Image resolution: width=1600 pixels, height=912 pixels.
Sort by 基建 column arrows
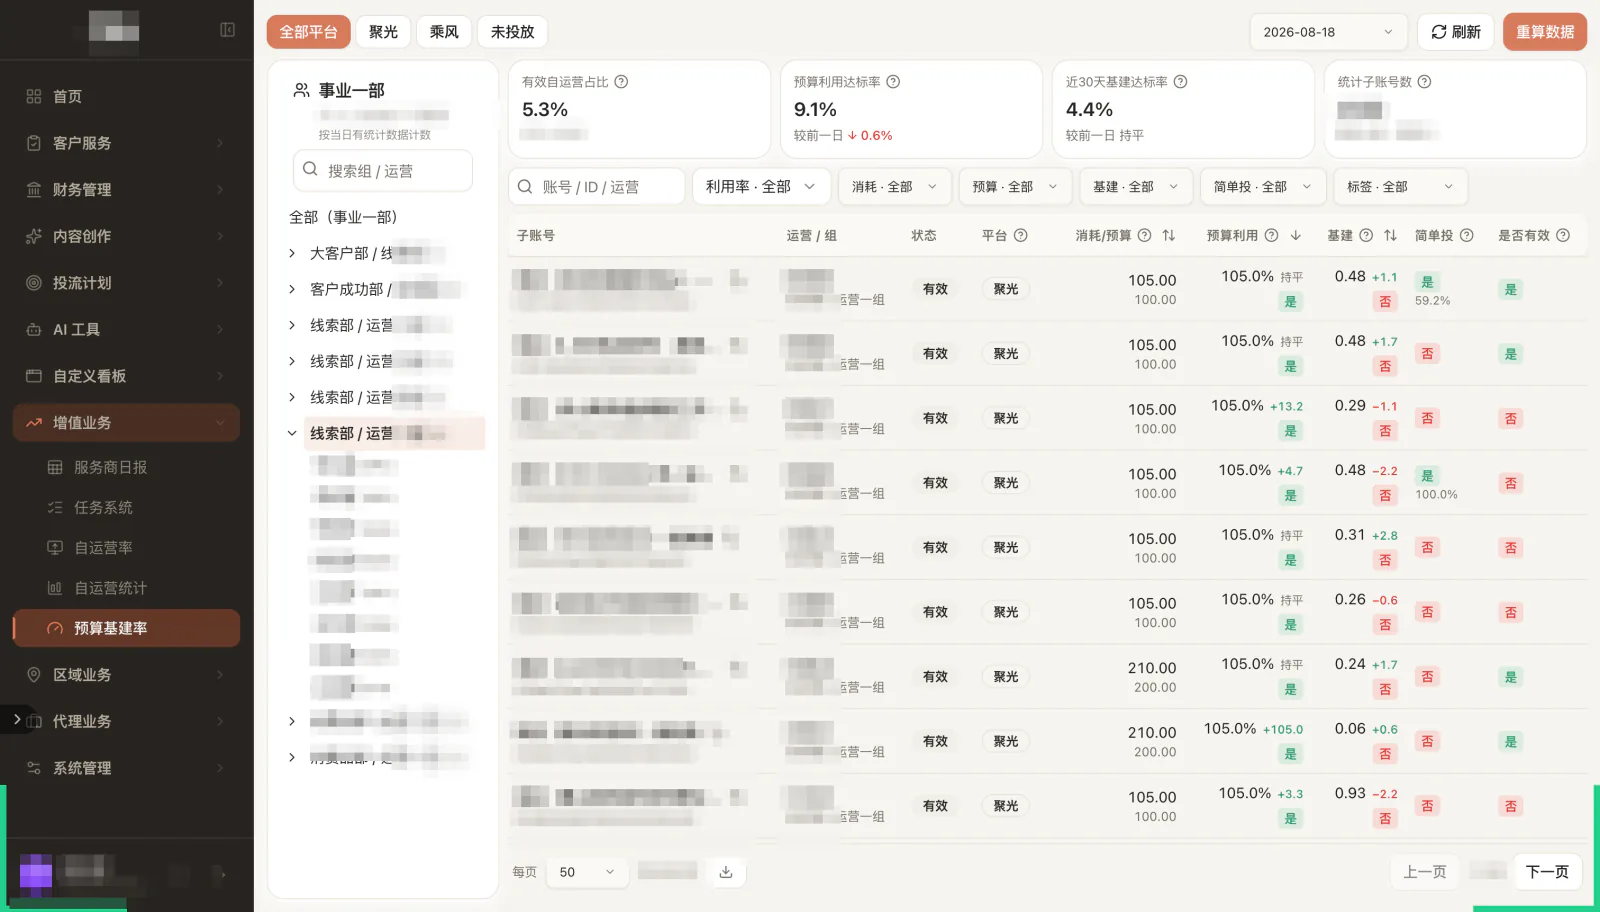[x=1390, y=235]
